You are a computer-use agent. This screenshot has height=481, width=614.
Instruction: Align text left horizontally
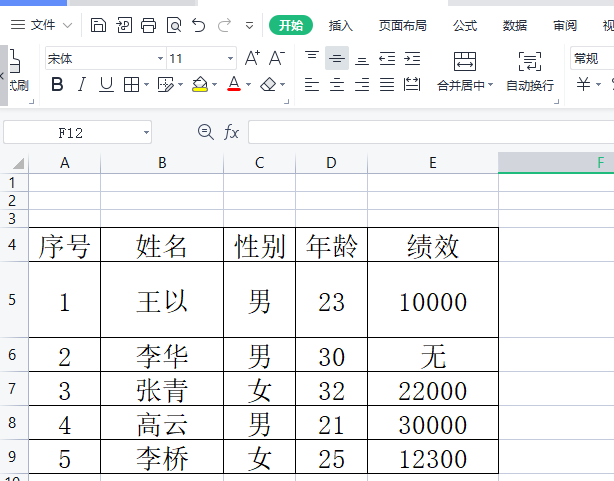(x=312, y=84)
